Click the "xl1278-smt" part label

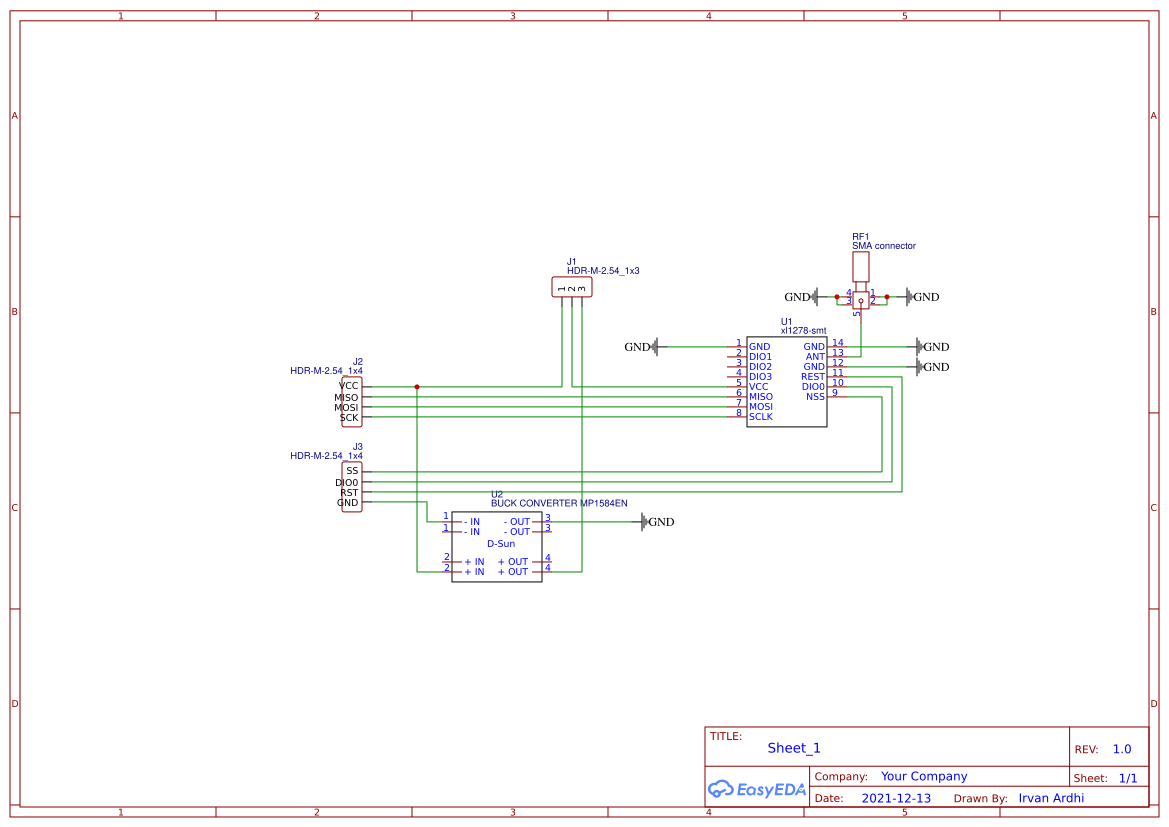click(x=803, y=330)
